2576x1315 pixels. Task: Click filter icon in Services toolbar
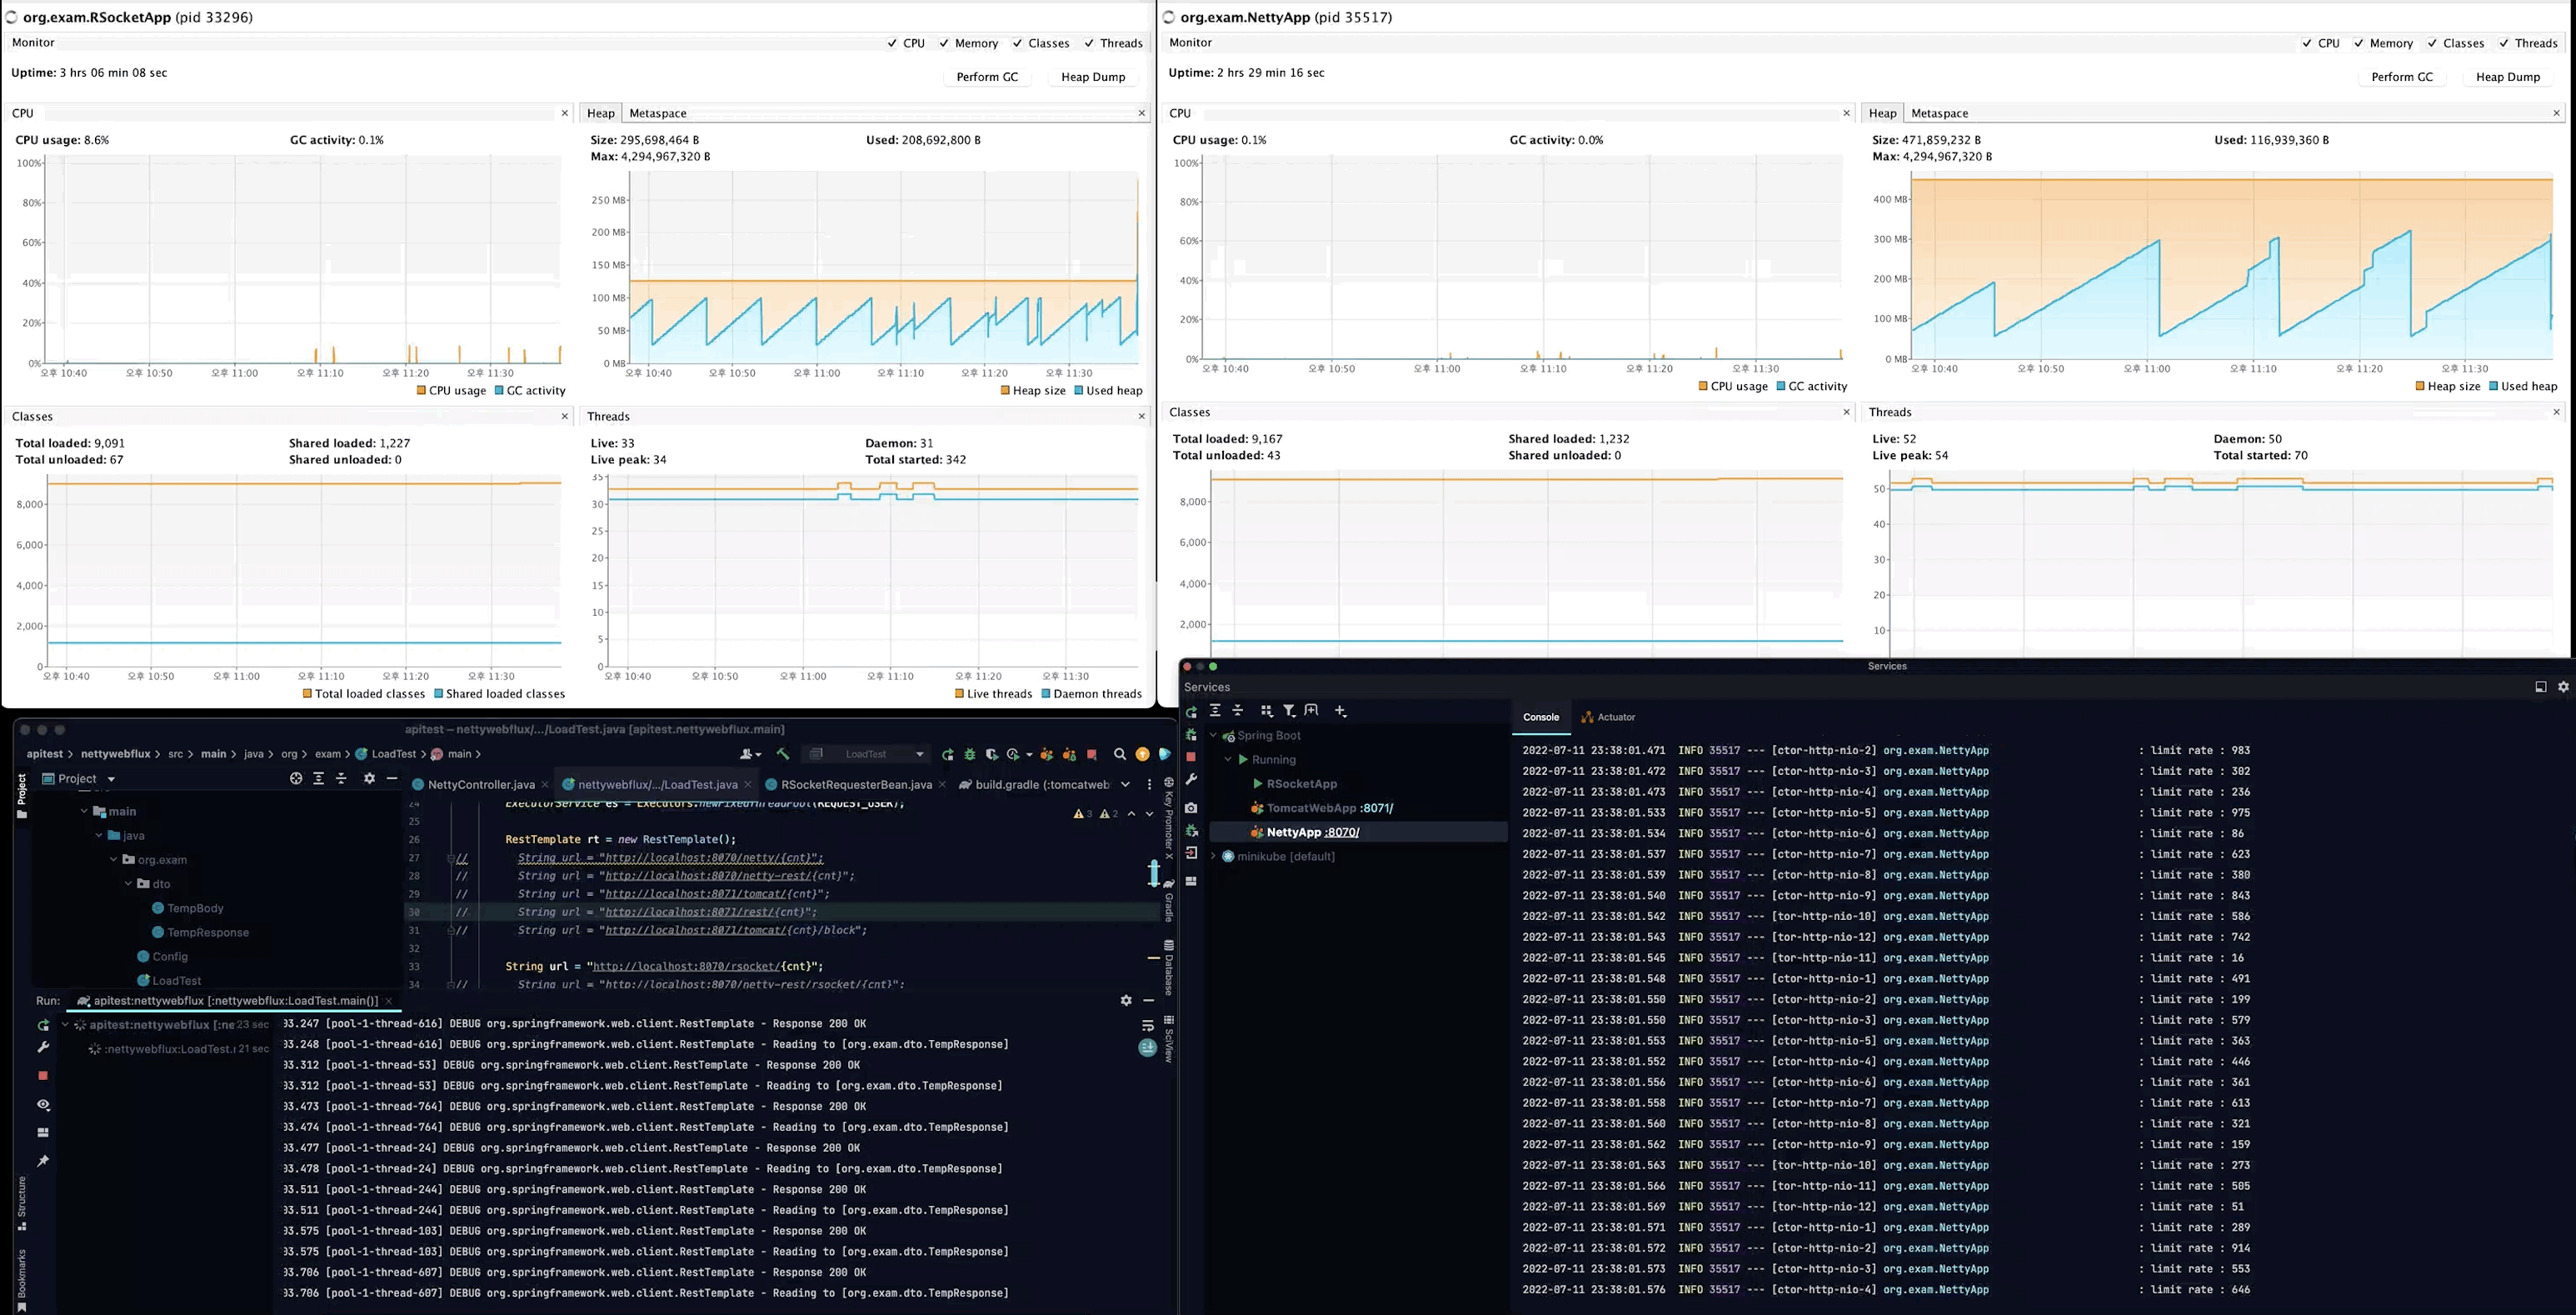coord(1289,711)
